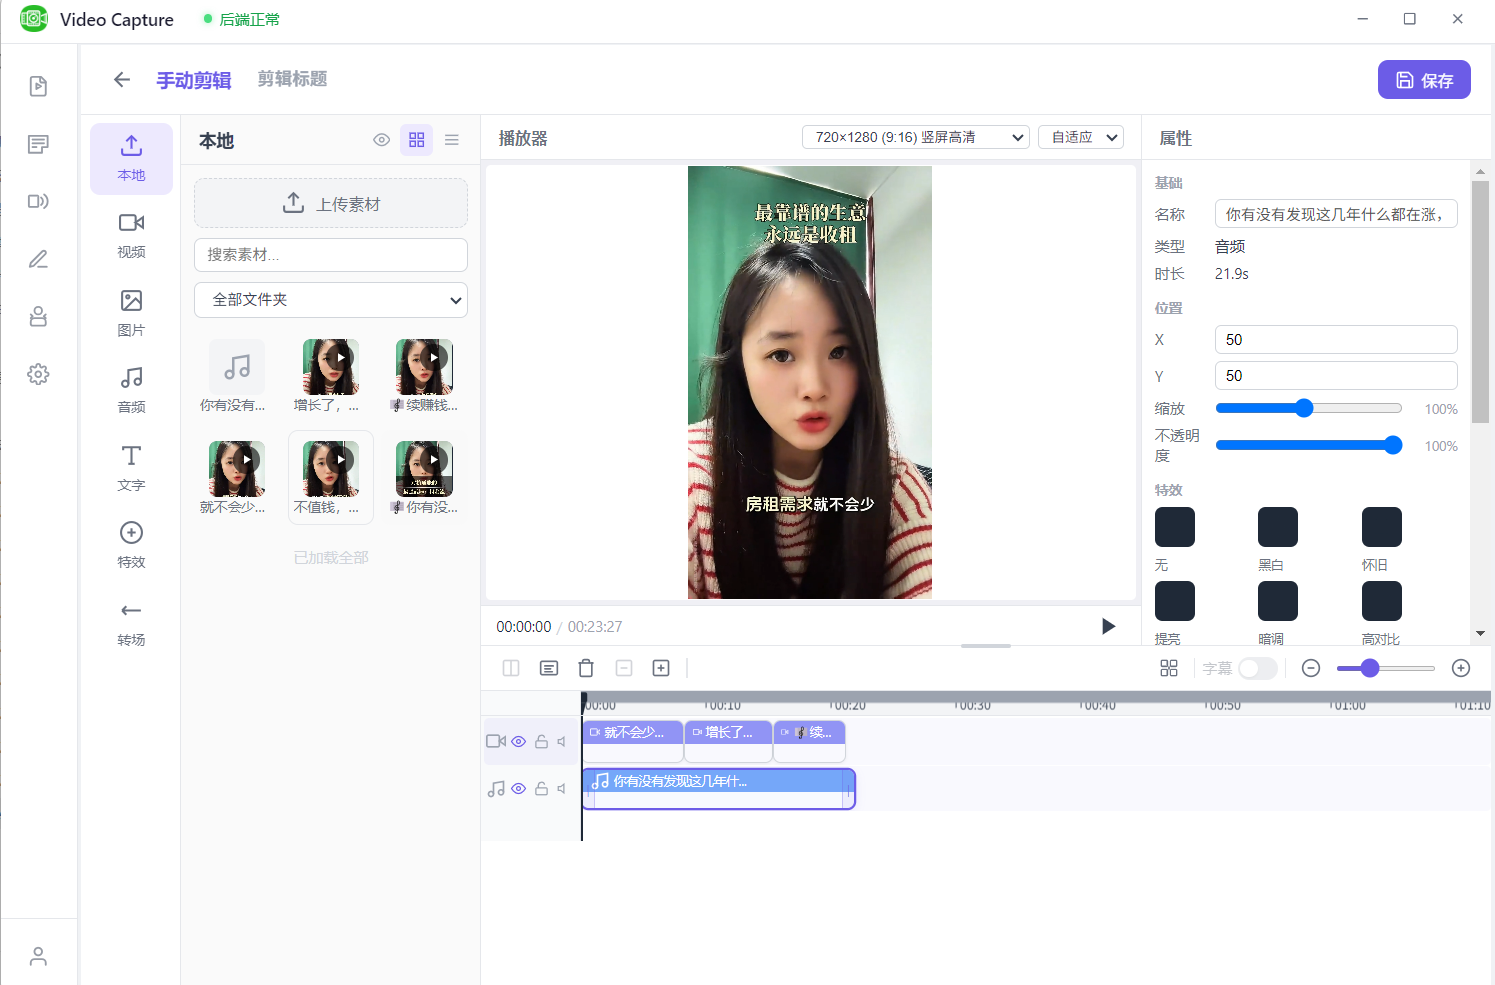Switch material panel to grid view
Viewport: 1495px width, 985px height.
[x=417, y=140]
